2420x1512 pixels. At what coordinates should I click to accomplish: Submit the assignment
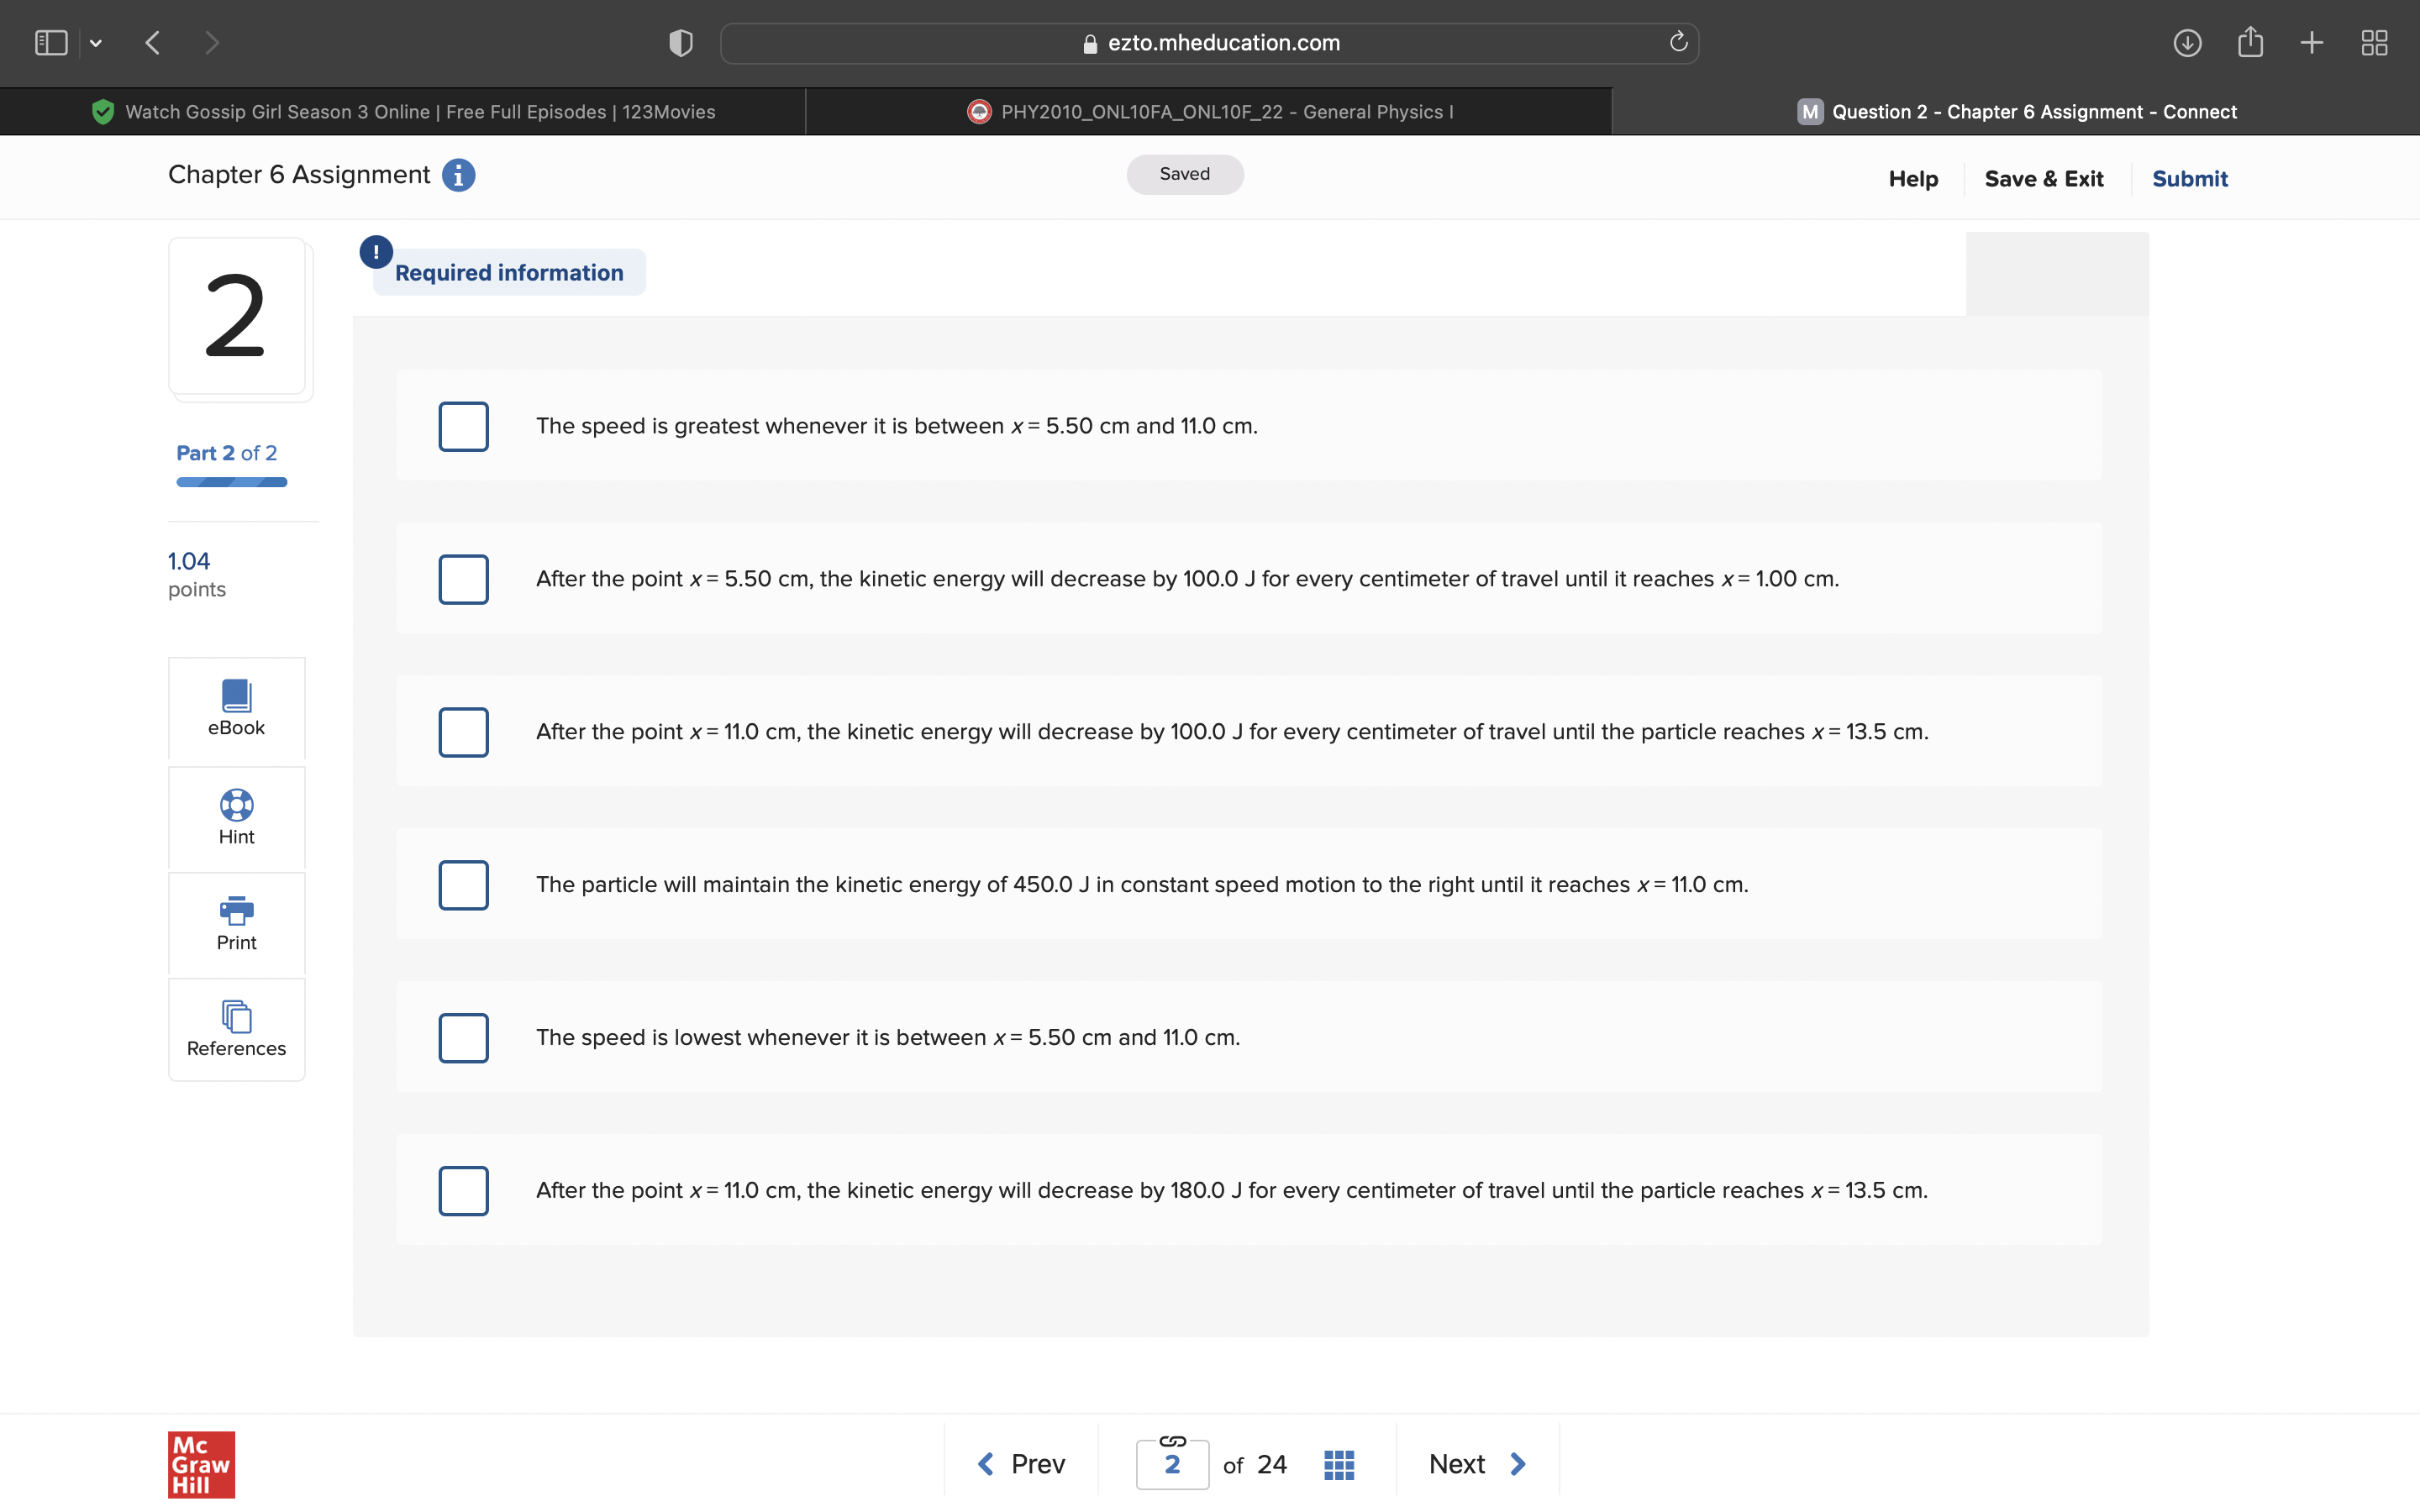2189,179
